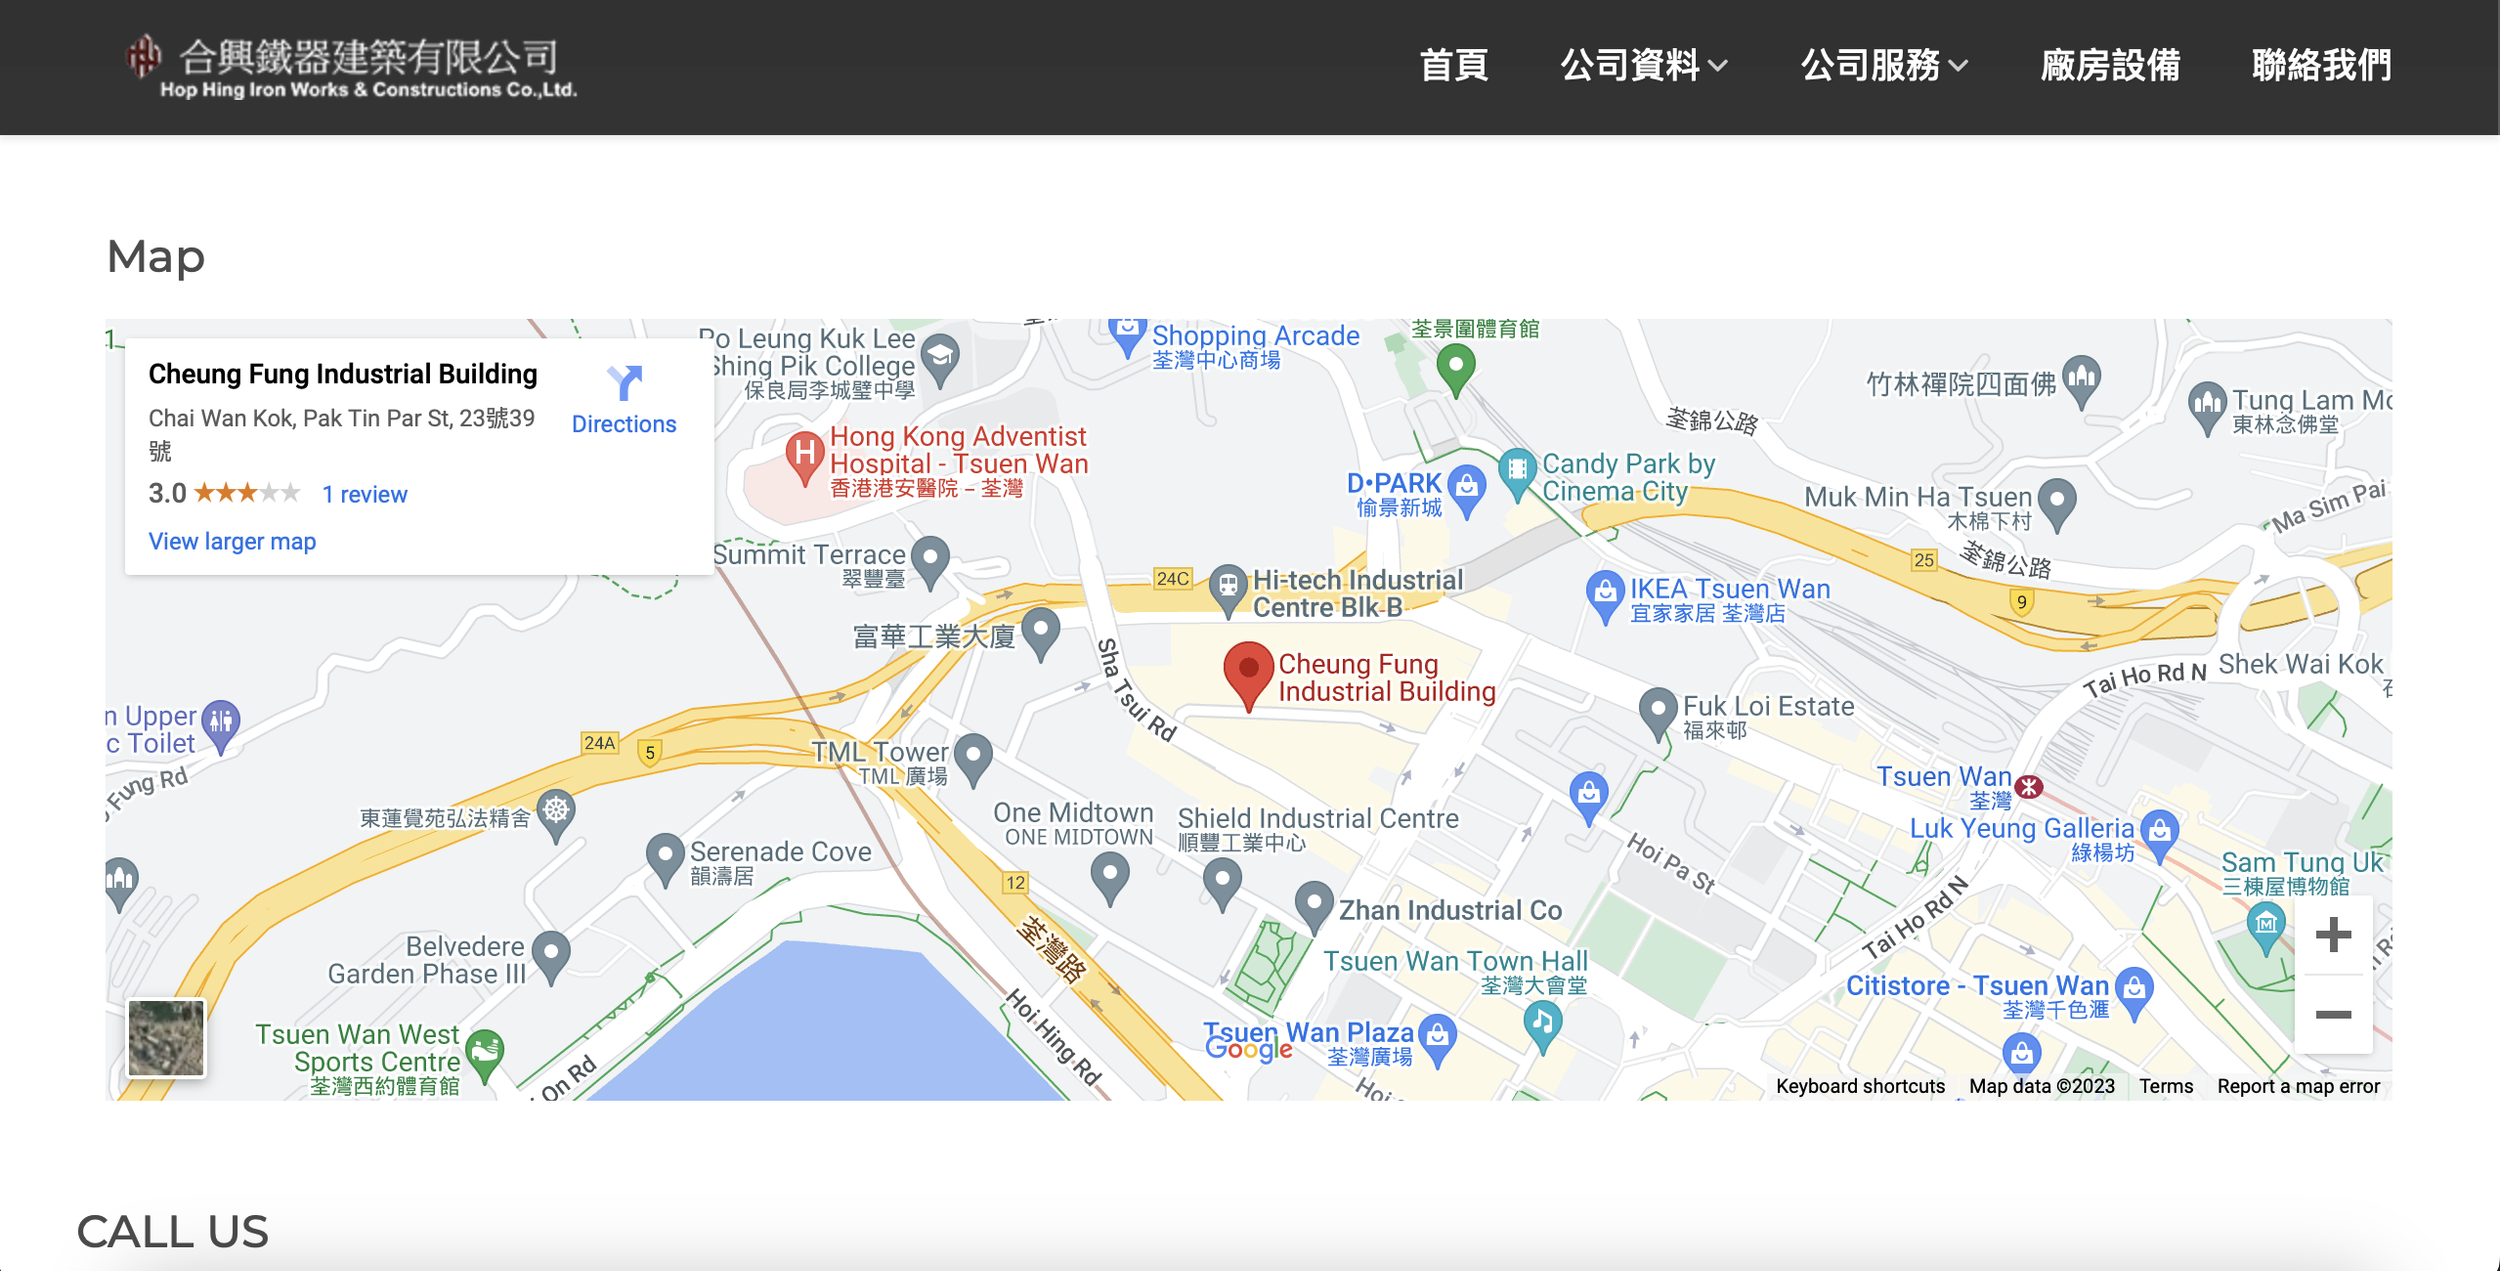
Task: Click the Fuk Loi Estate location pin
Action: 1657,709
